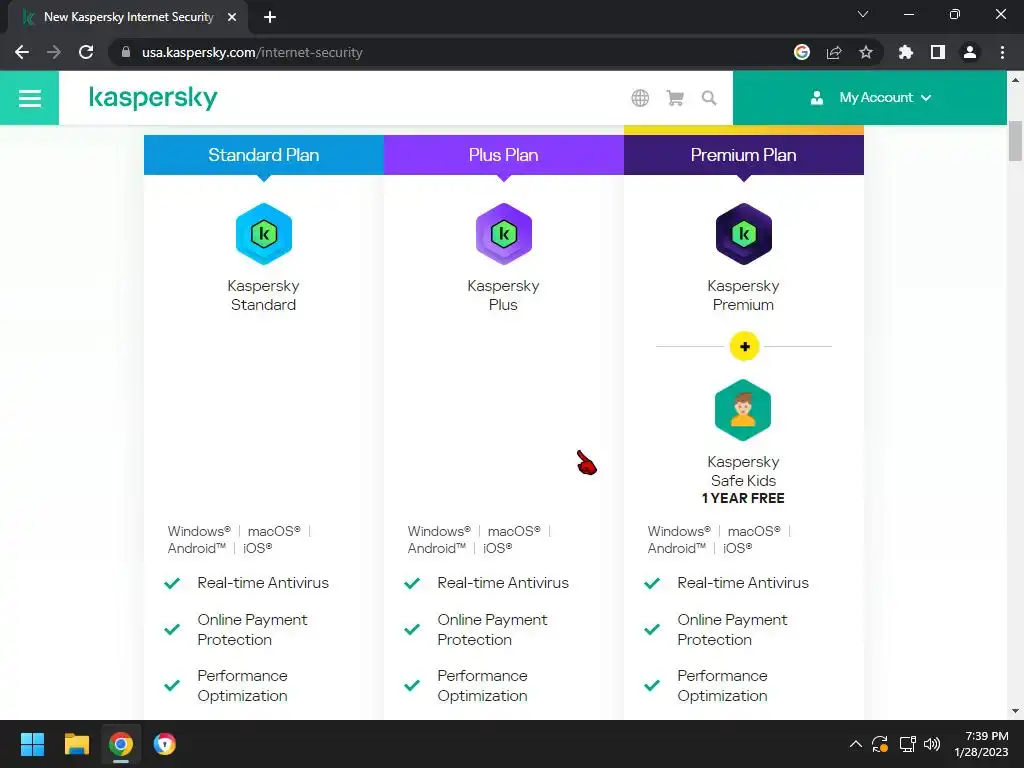The width and height of the screenshot is (1024, 768).
Task: Open Chrome three-dot menu
Action: pyautogui.click(x=1002, y=52)
